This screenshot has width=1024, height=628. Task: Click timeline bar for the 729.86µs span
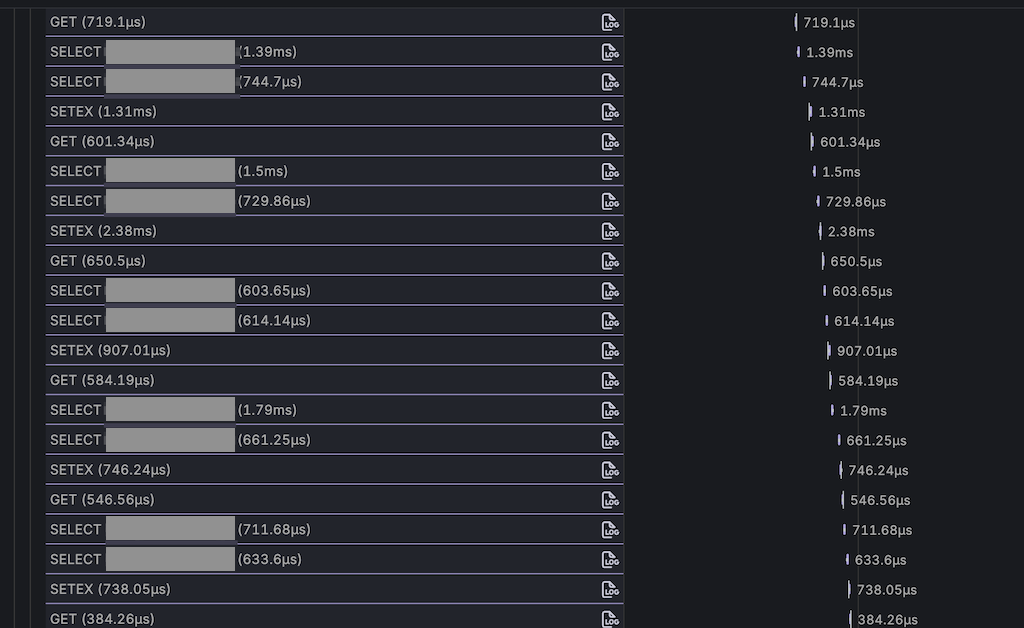coord(818,202)
